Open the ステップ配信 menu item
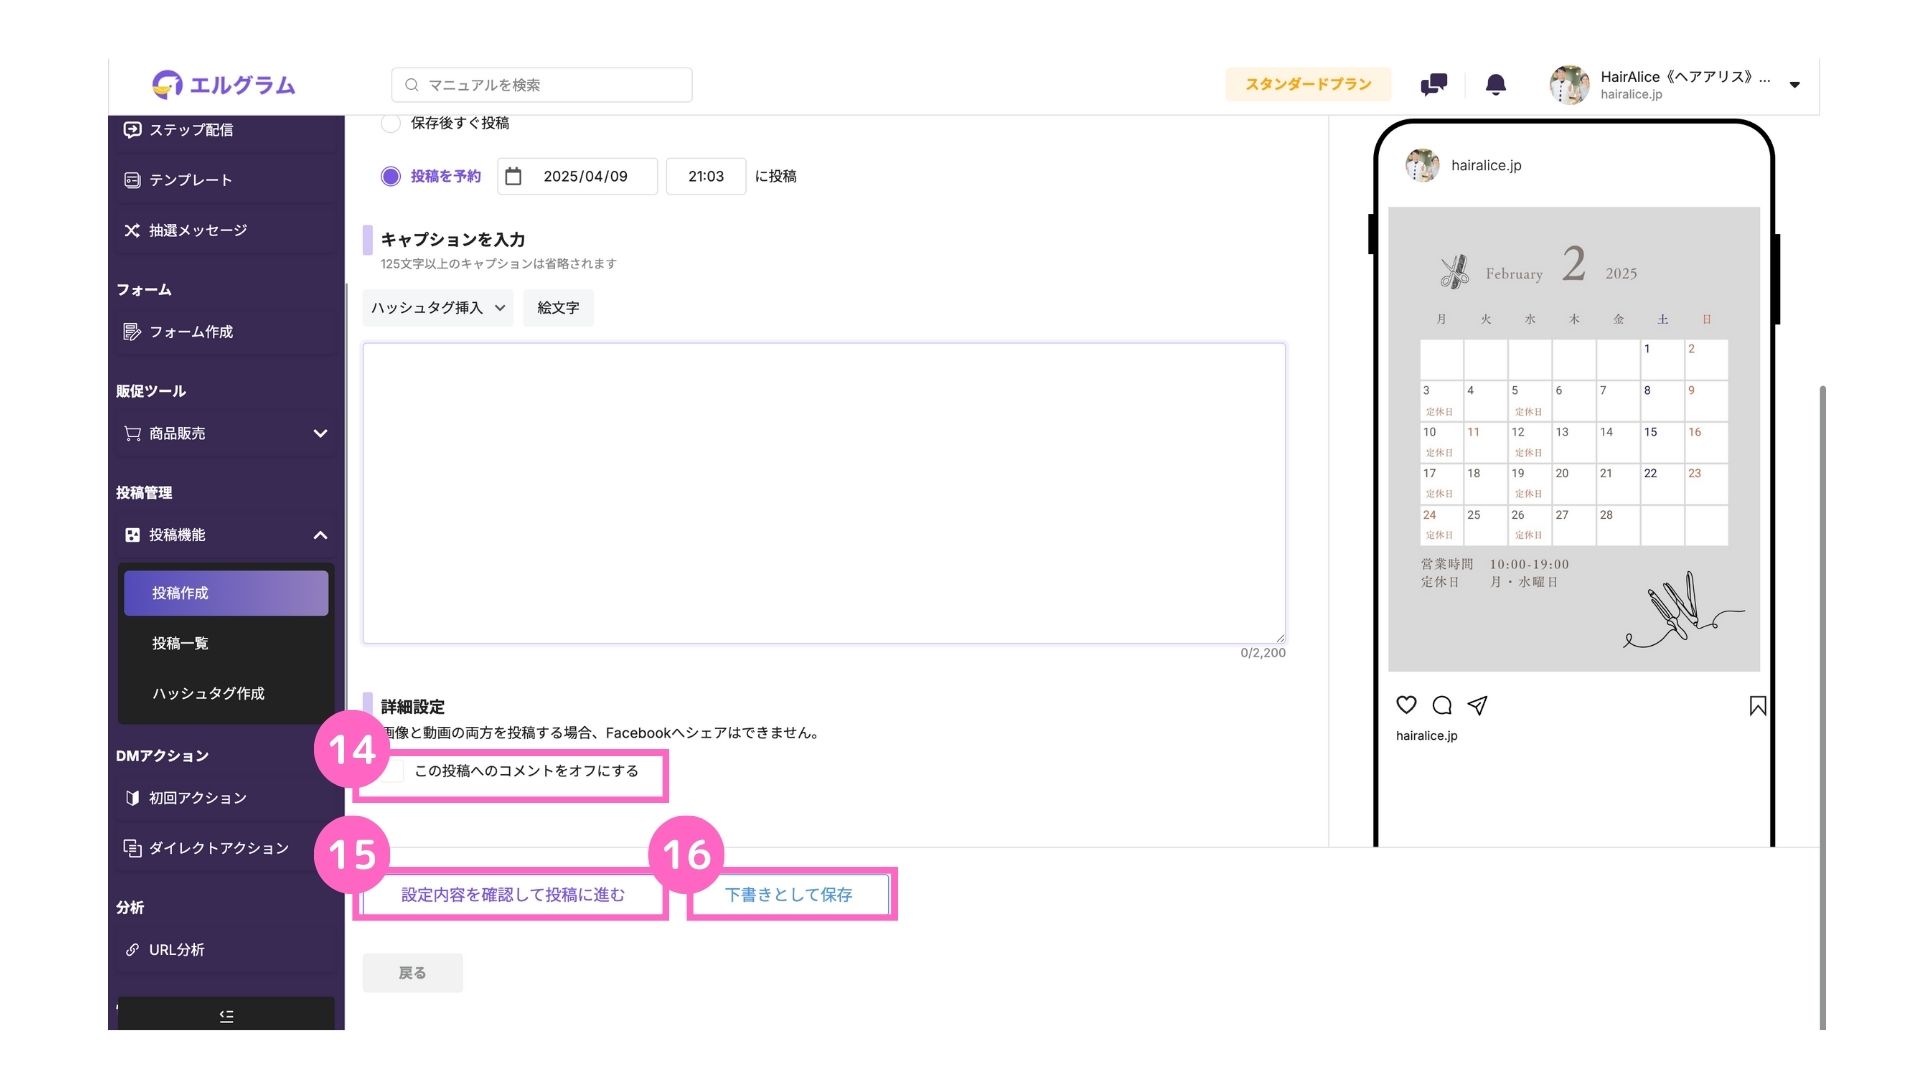This screenshot has width=1920, height=1080. click(x=226, y=130)
